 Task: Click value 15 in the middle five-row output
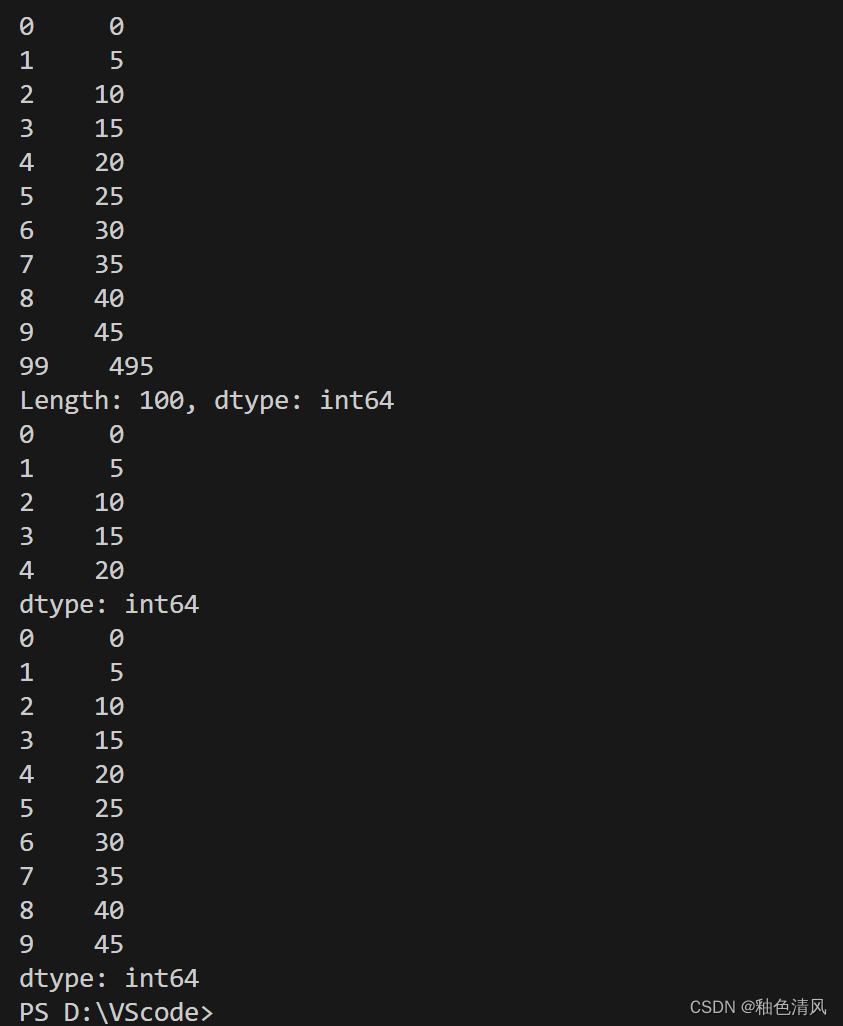pos(109,536)
